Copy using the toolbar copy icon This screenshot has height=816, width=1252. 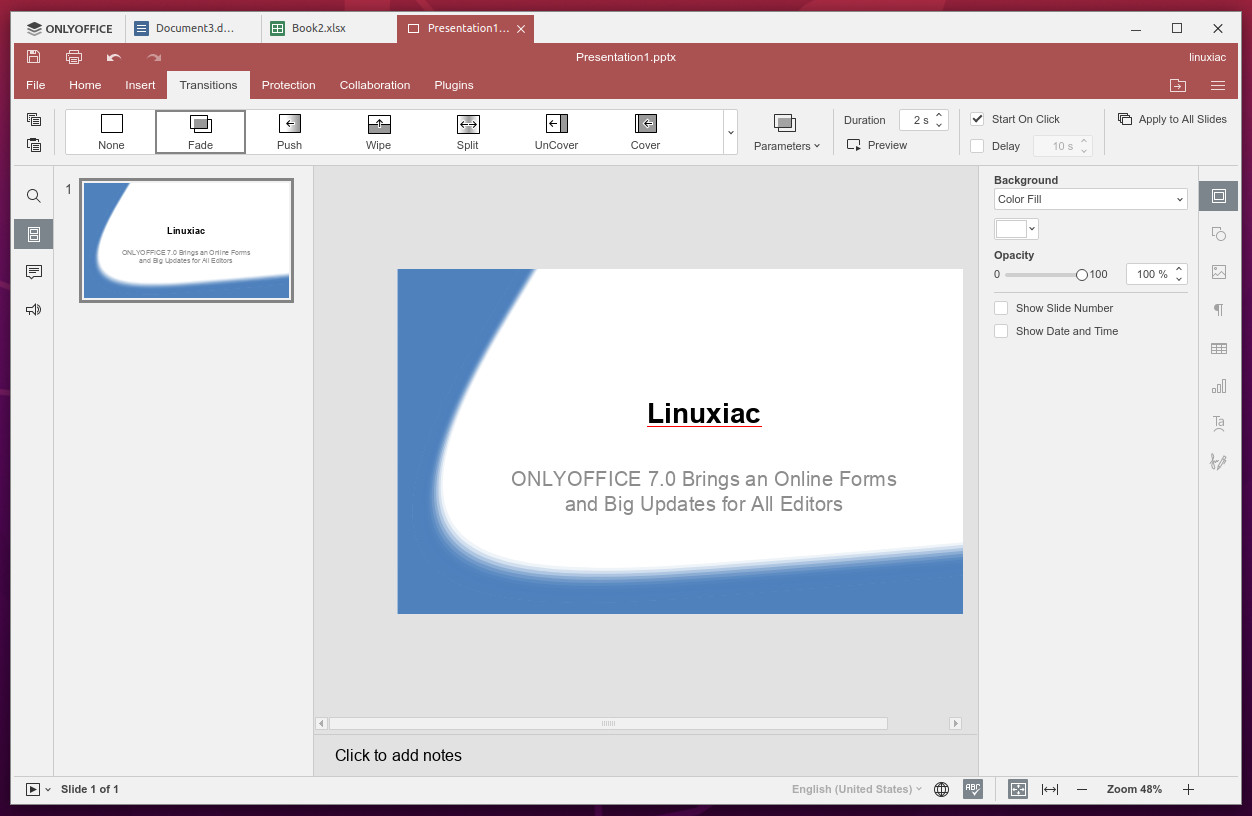click(x=34, y=119)
